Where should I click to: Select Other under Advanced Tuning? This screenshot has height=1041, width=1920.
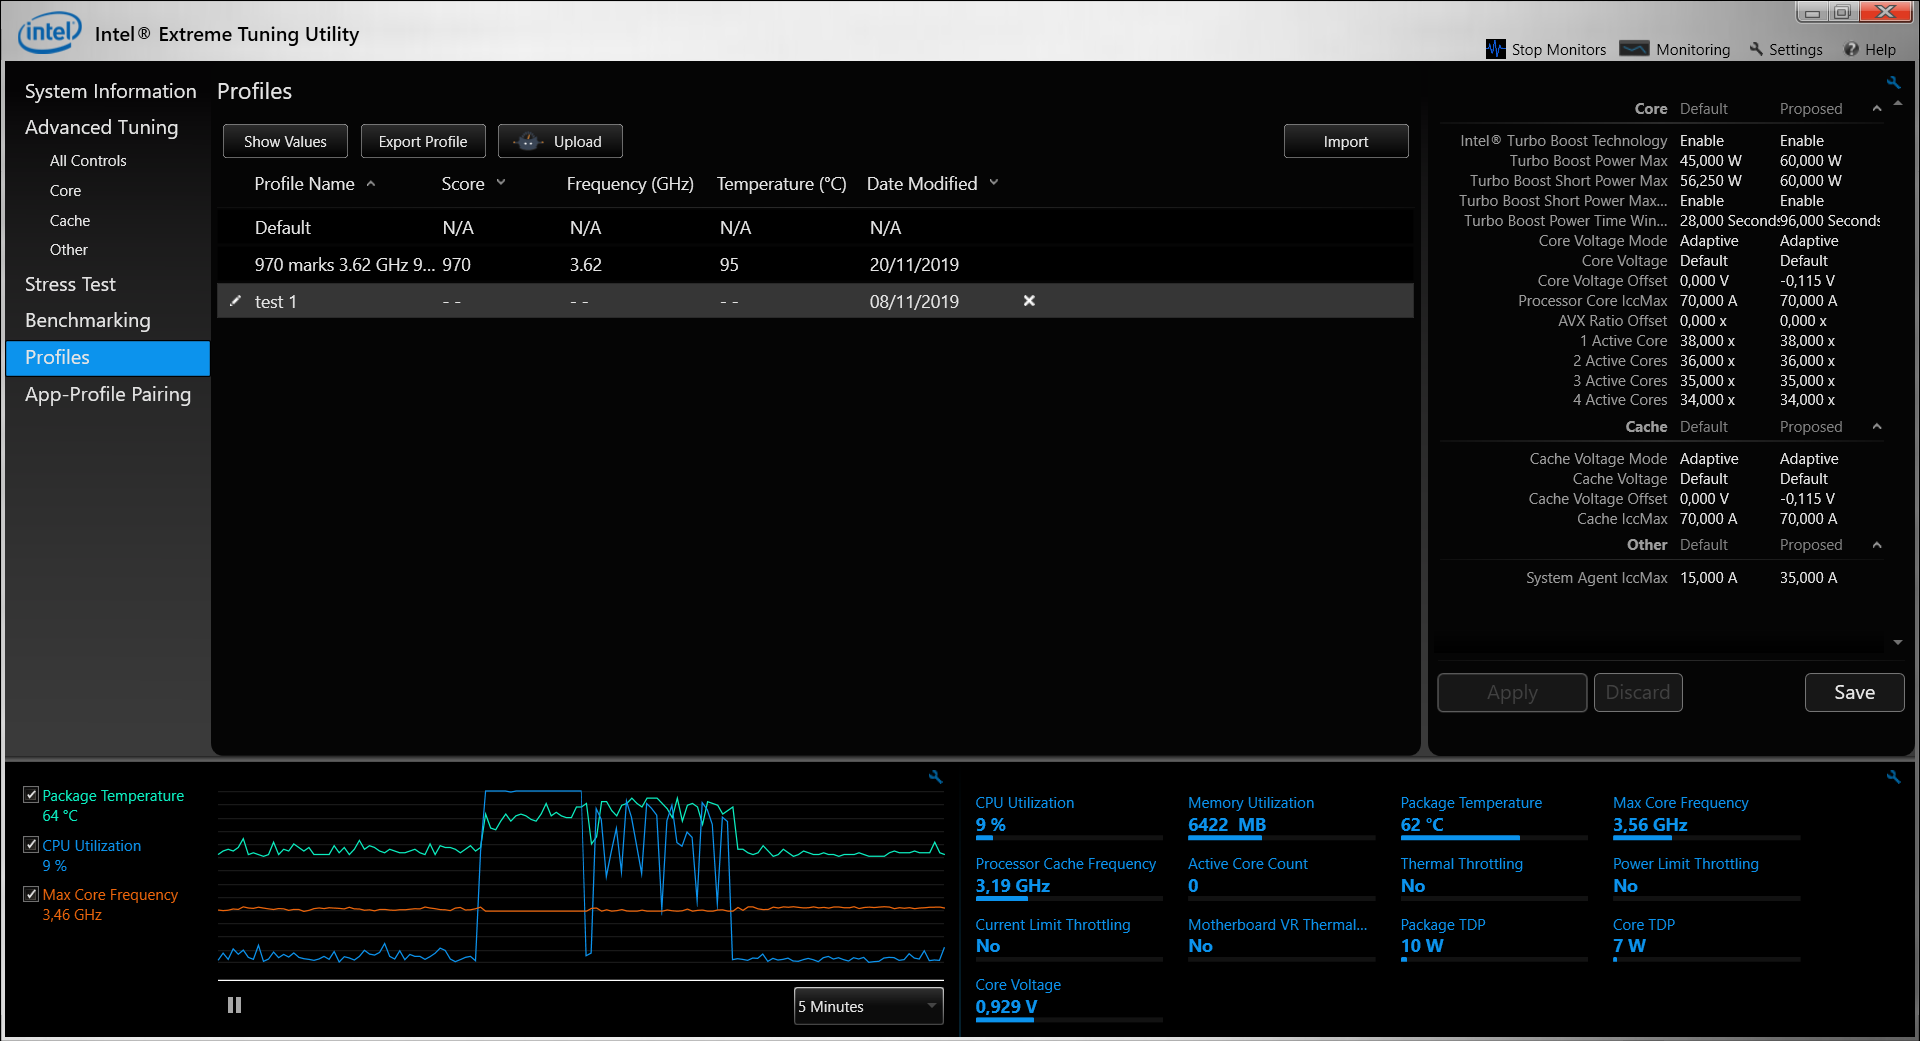[69, 250]
